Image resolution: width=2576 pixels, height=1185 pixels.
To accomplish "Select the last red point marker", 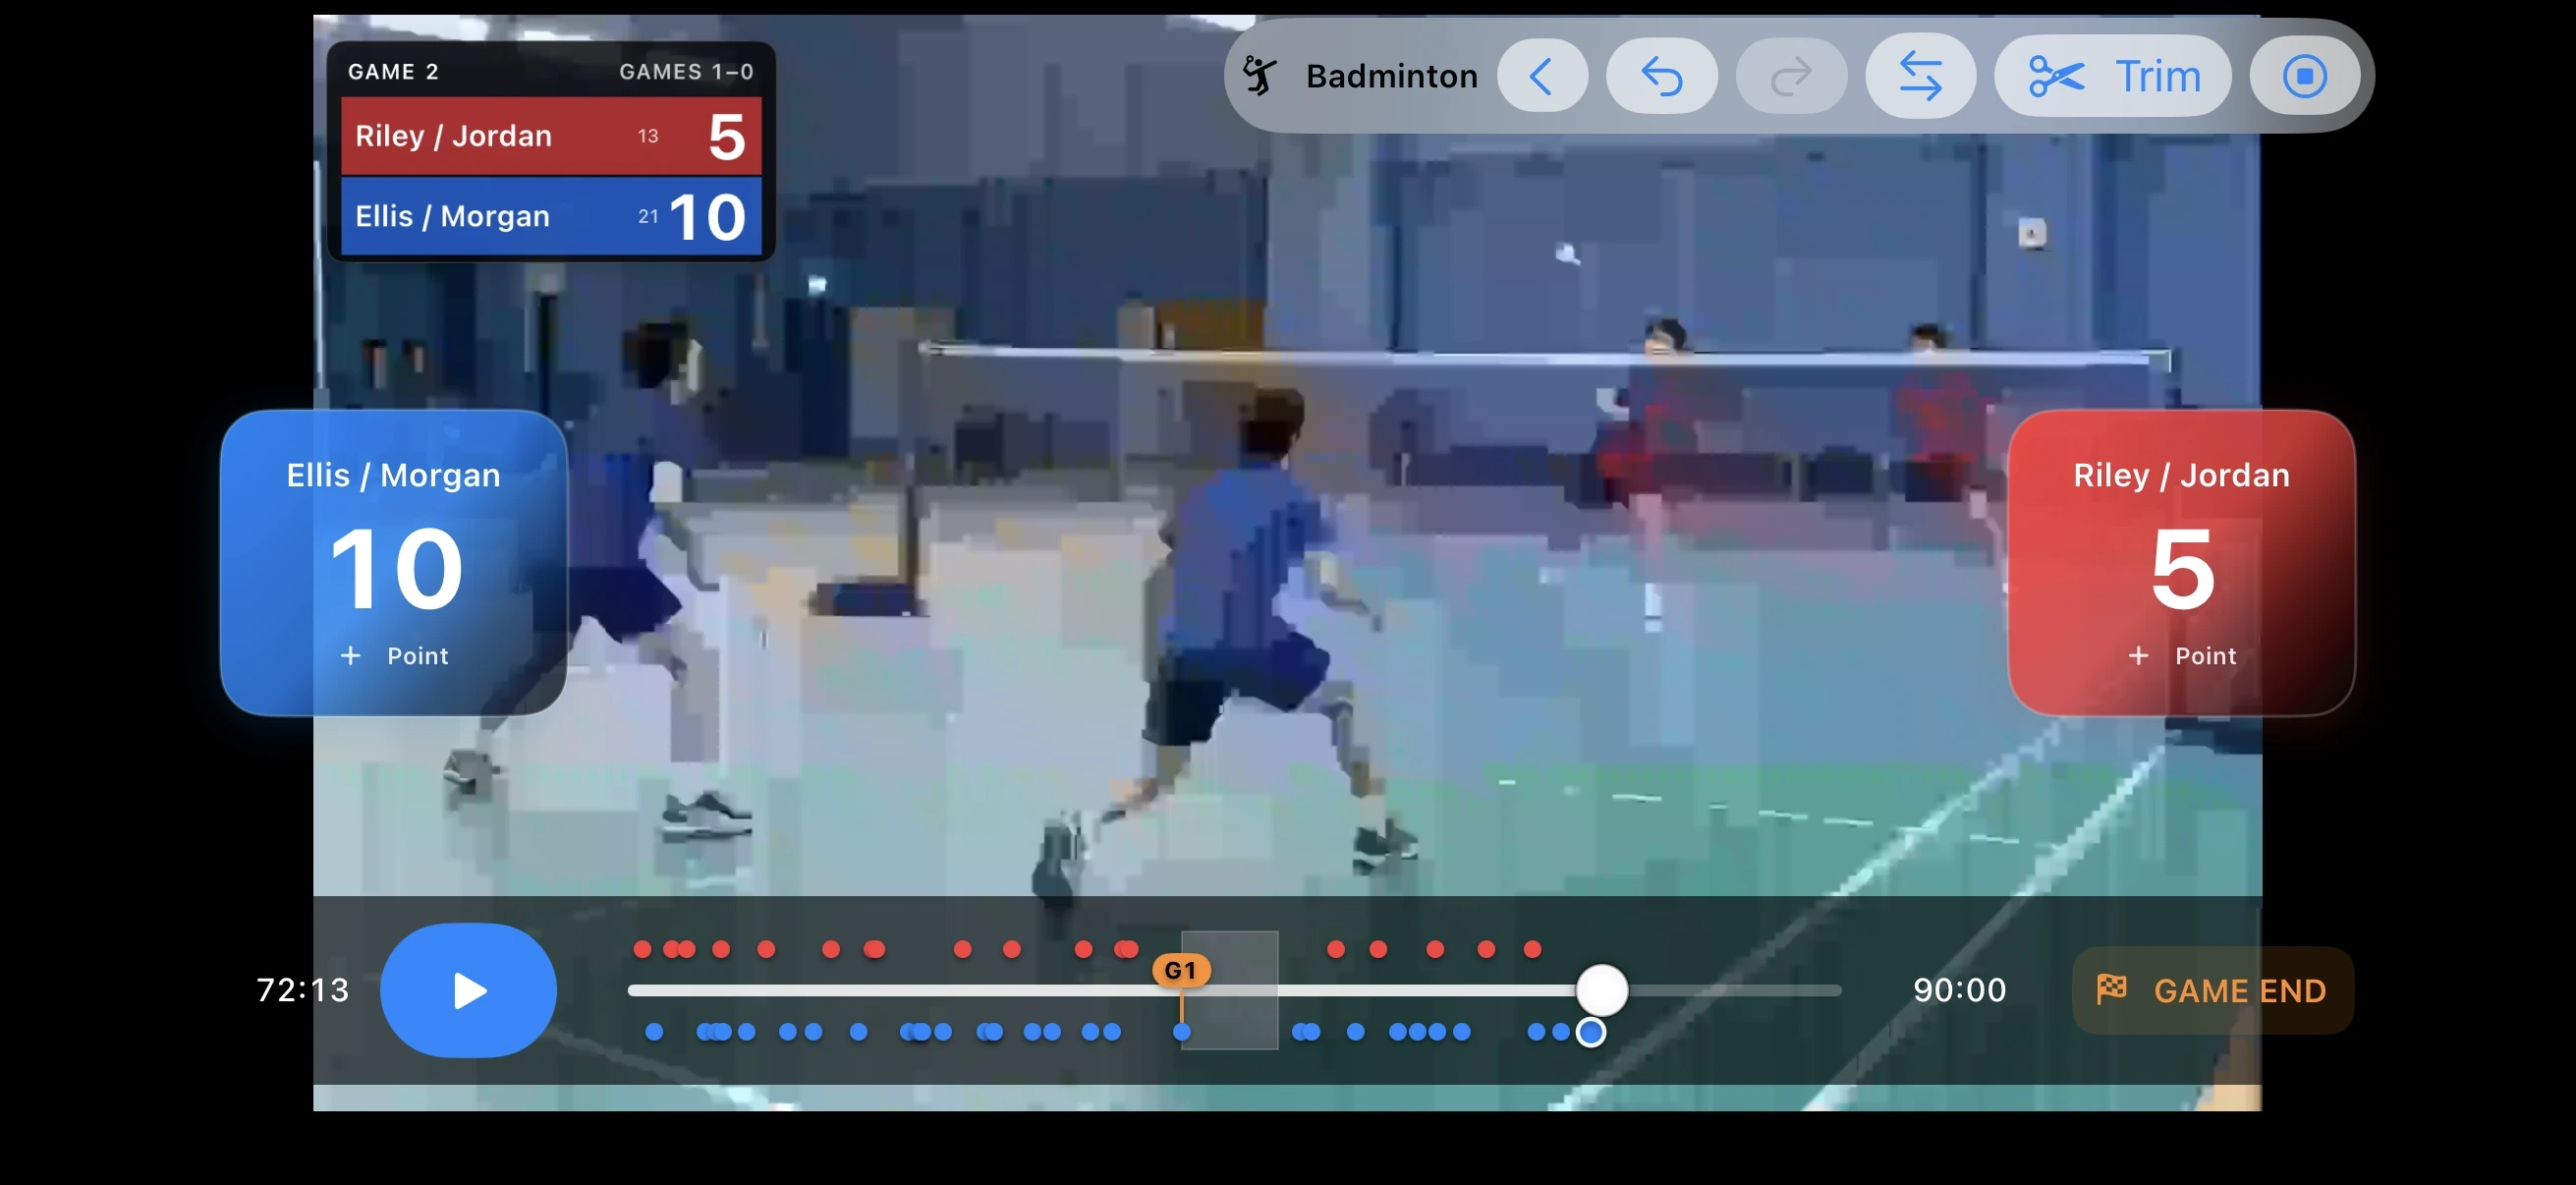I will (x=1532, y=948).
